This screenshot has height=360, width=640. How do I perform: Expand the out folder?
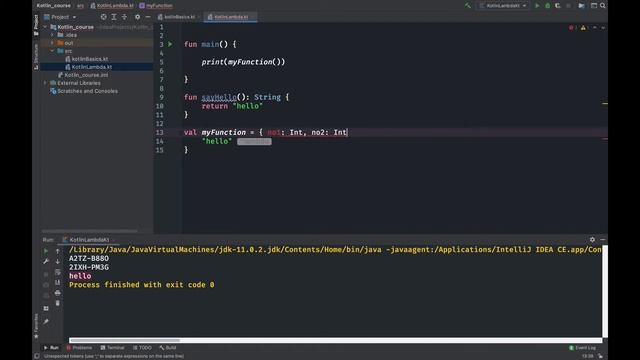tap(52, 43)
